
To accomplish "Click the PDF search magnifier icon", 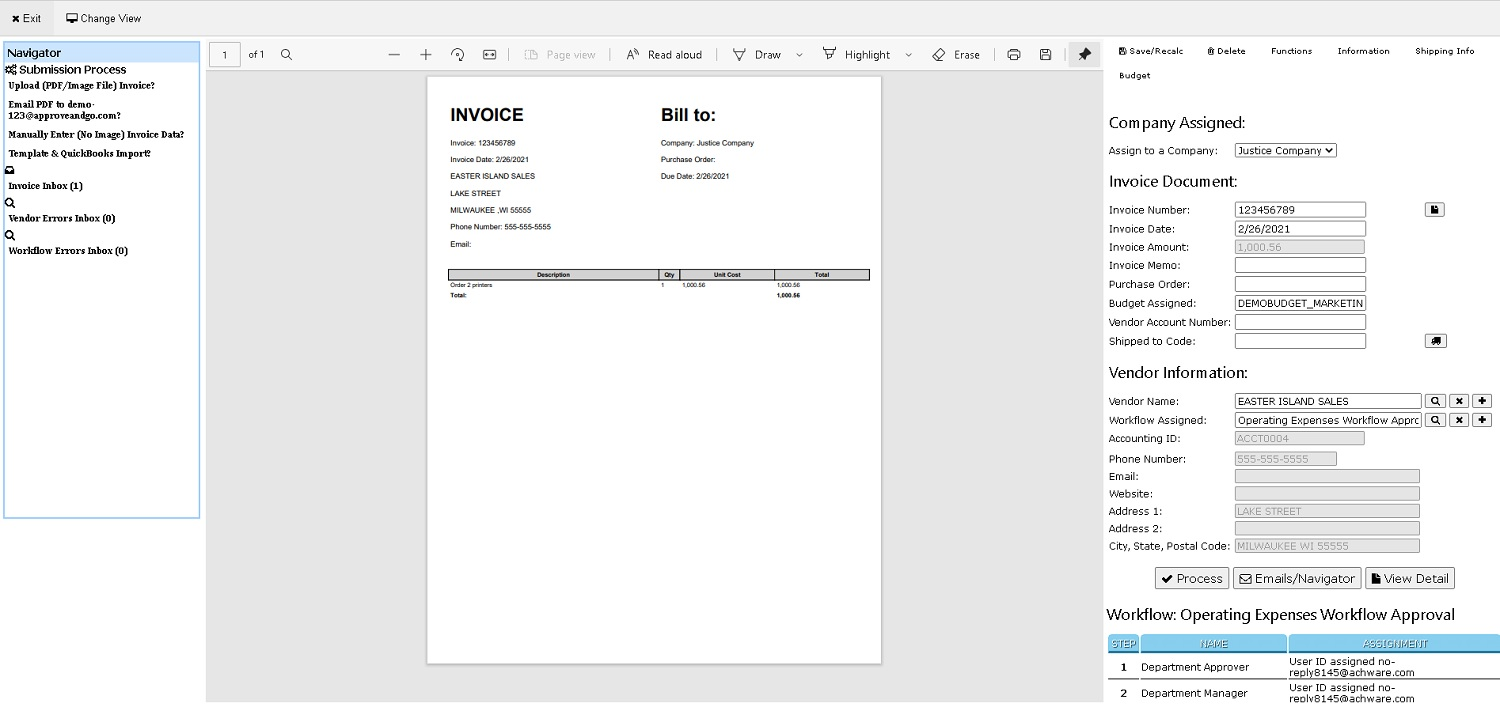I will [x=287, y=55].
